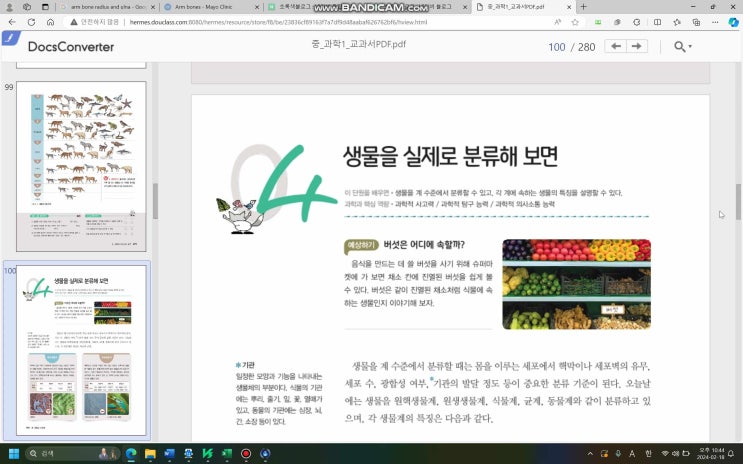Click the address bar URL
Viewport: 743px width, 464px height.
click(280, 22)
